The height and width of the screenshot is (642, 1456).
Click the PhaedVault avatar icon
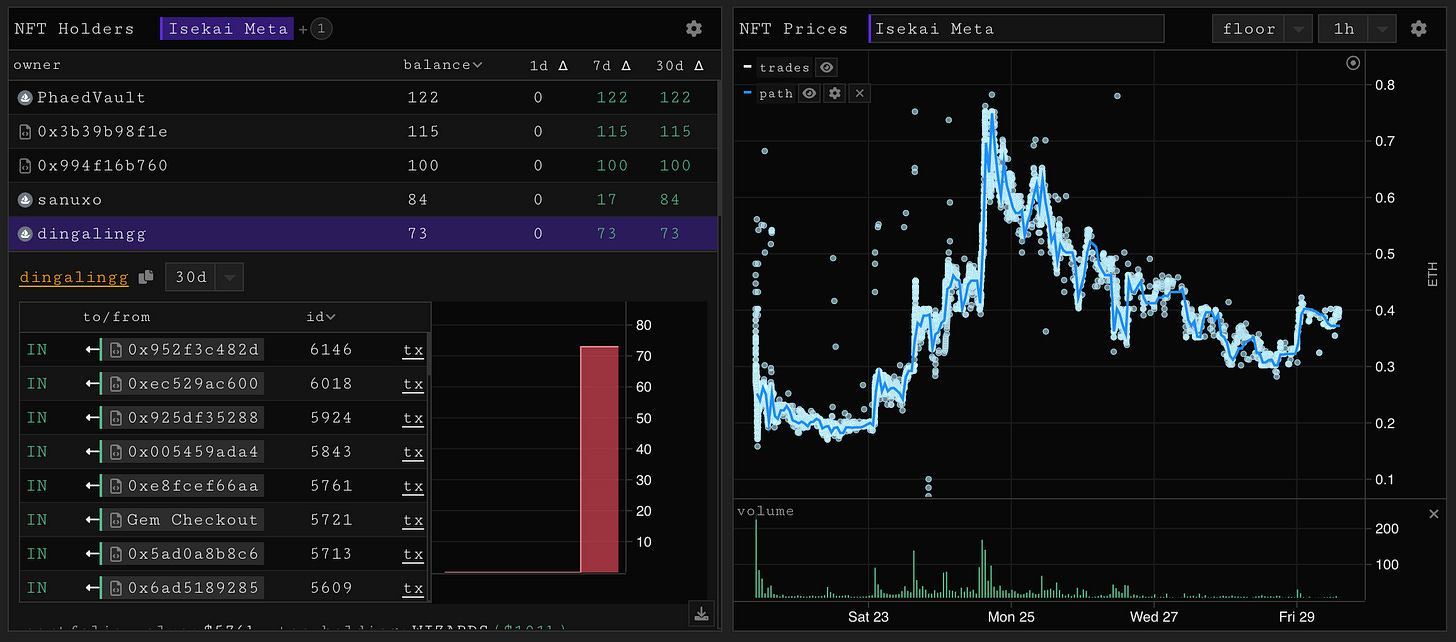[26, 98]
